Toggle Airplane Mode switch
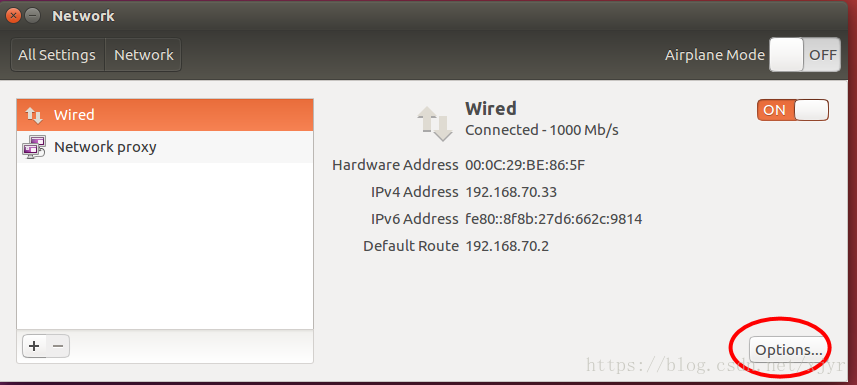The height and width of the screenshot is (385, 857). tap(805, 55)
